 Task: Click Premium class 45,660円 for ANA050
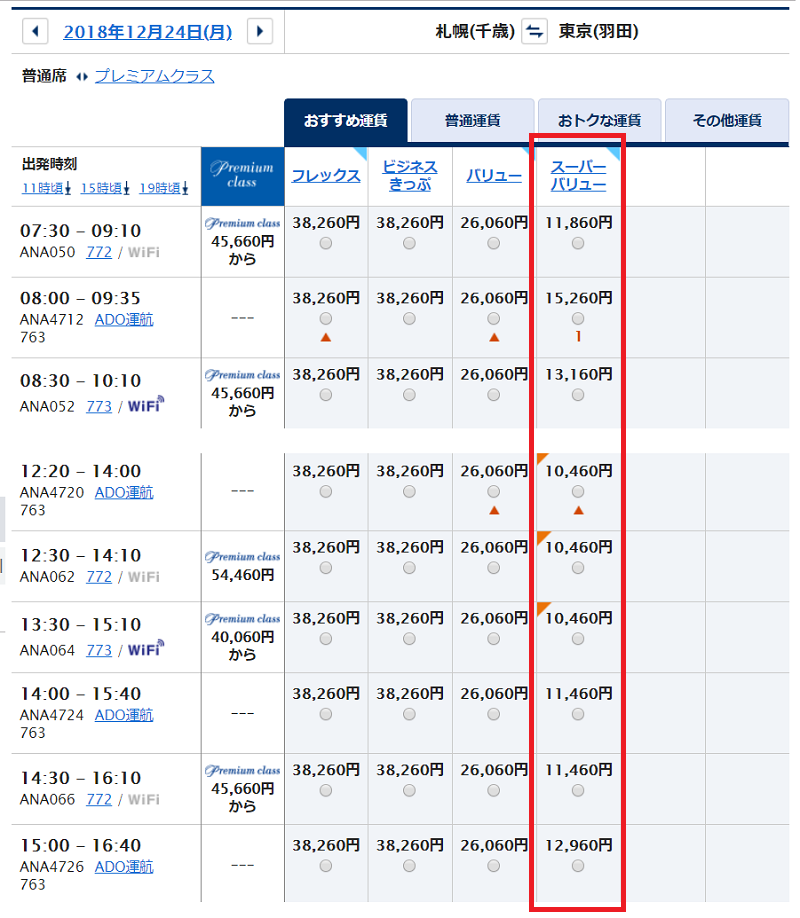click(242, 242)
